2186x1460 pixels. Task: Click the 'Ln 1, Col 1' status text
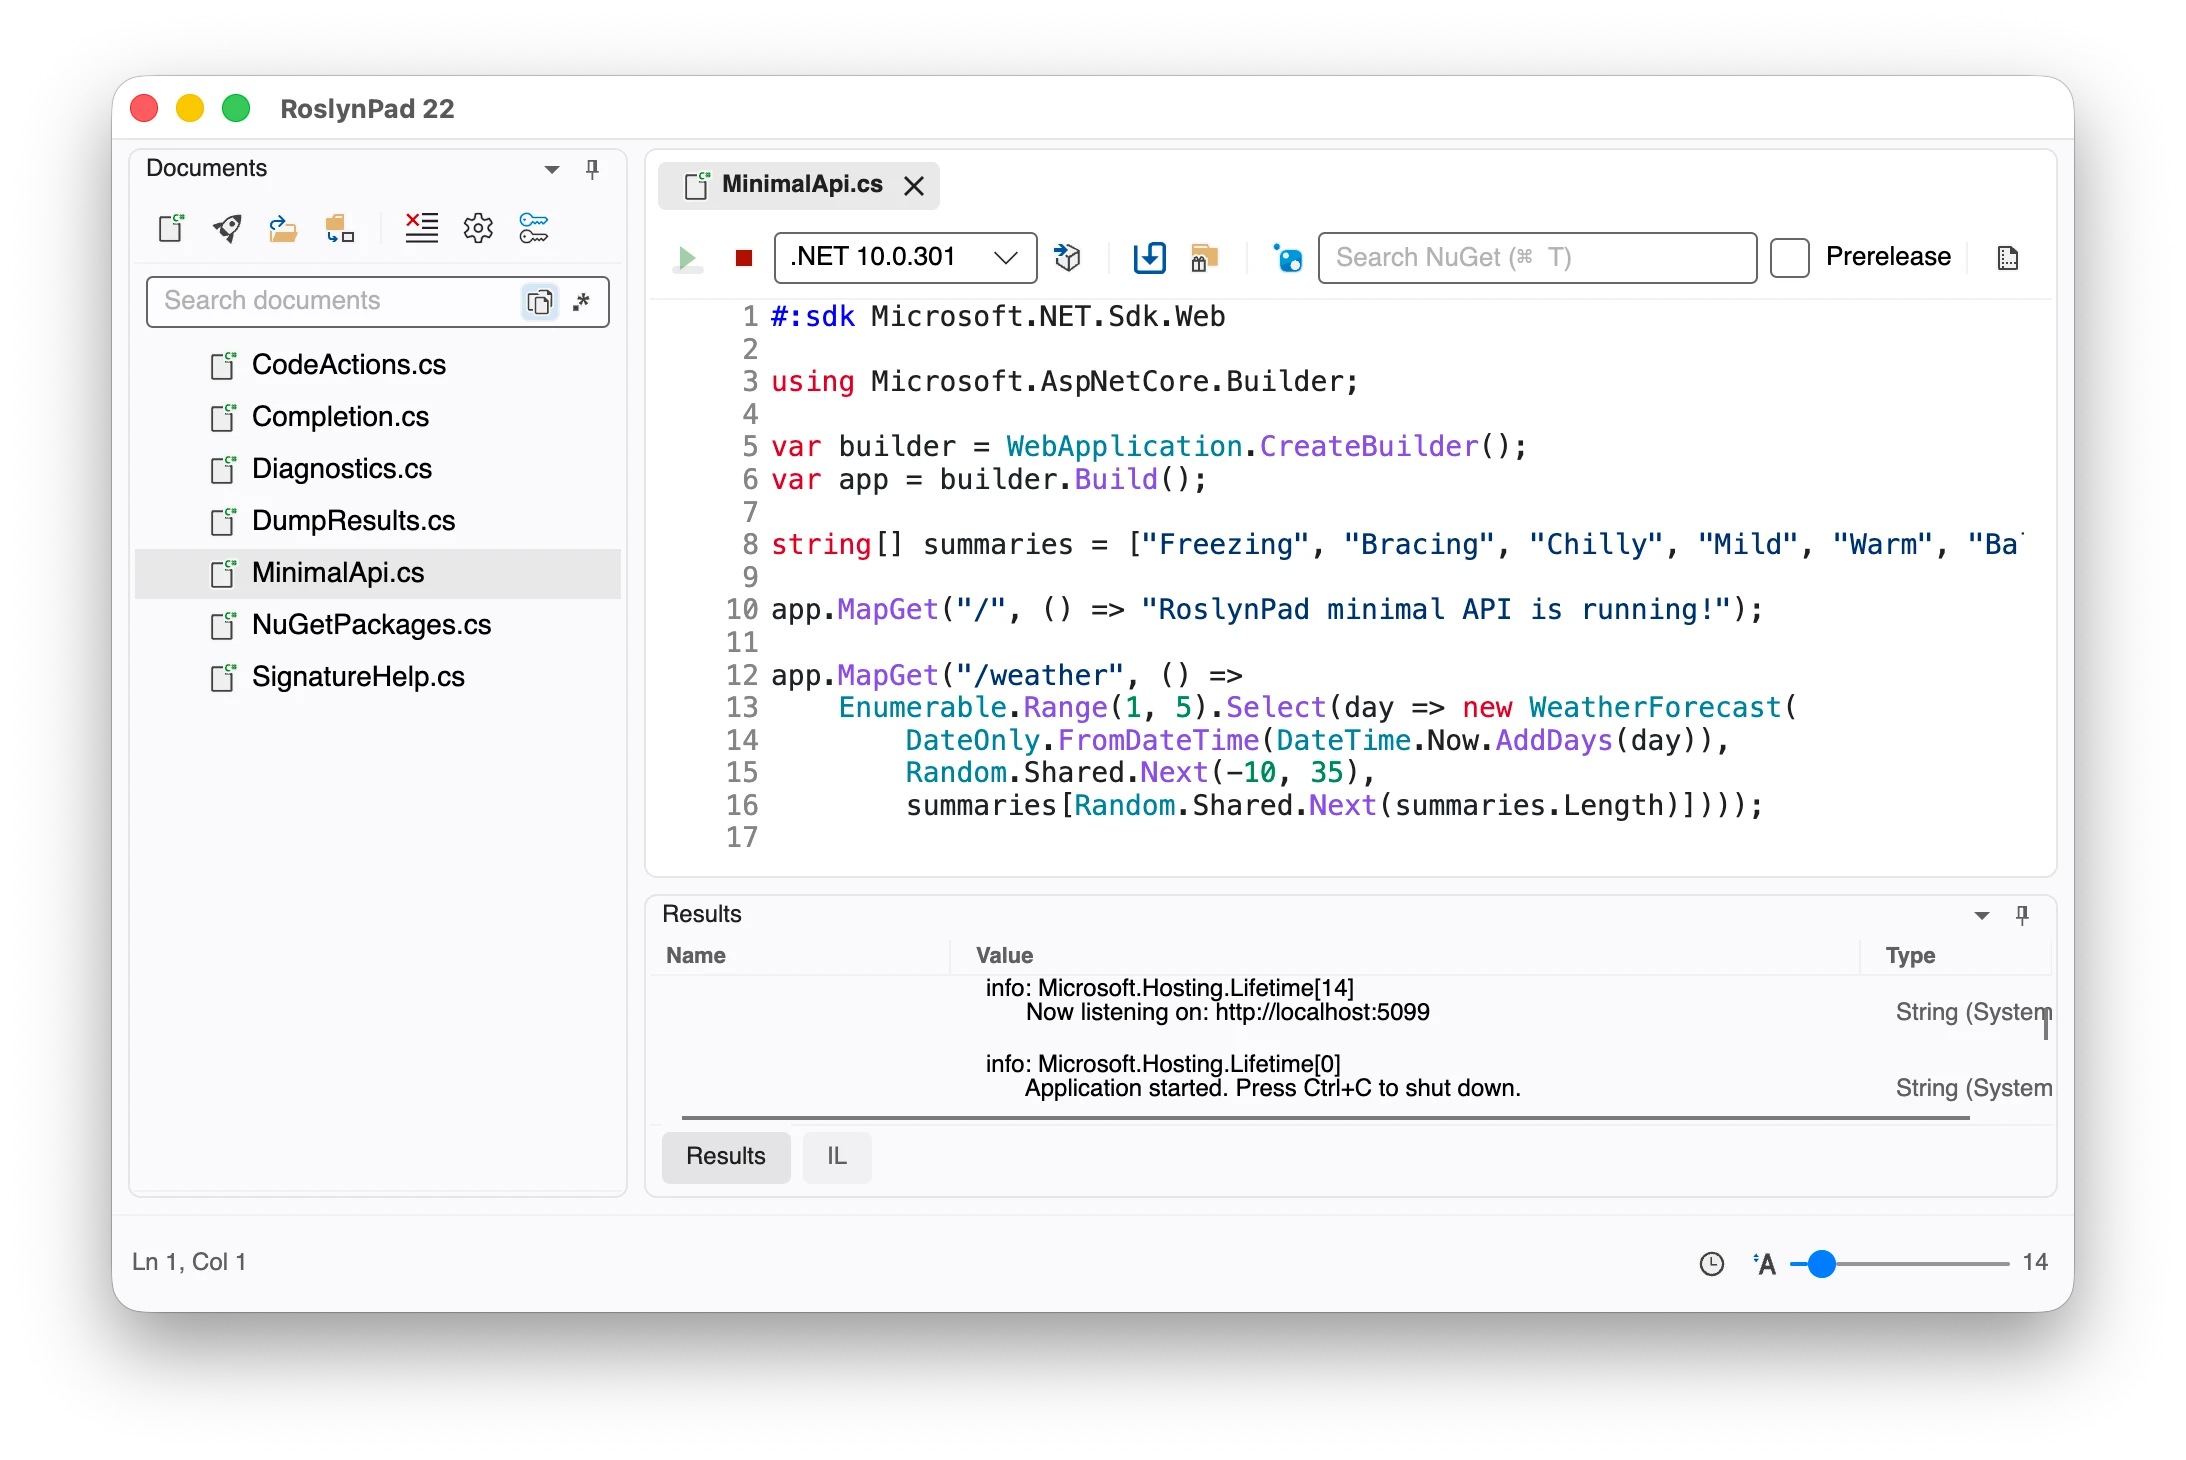click(x=189, y=1262)
